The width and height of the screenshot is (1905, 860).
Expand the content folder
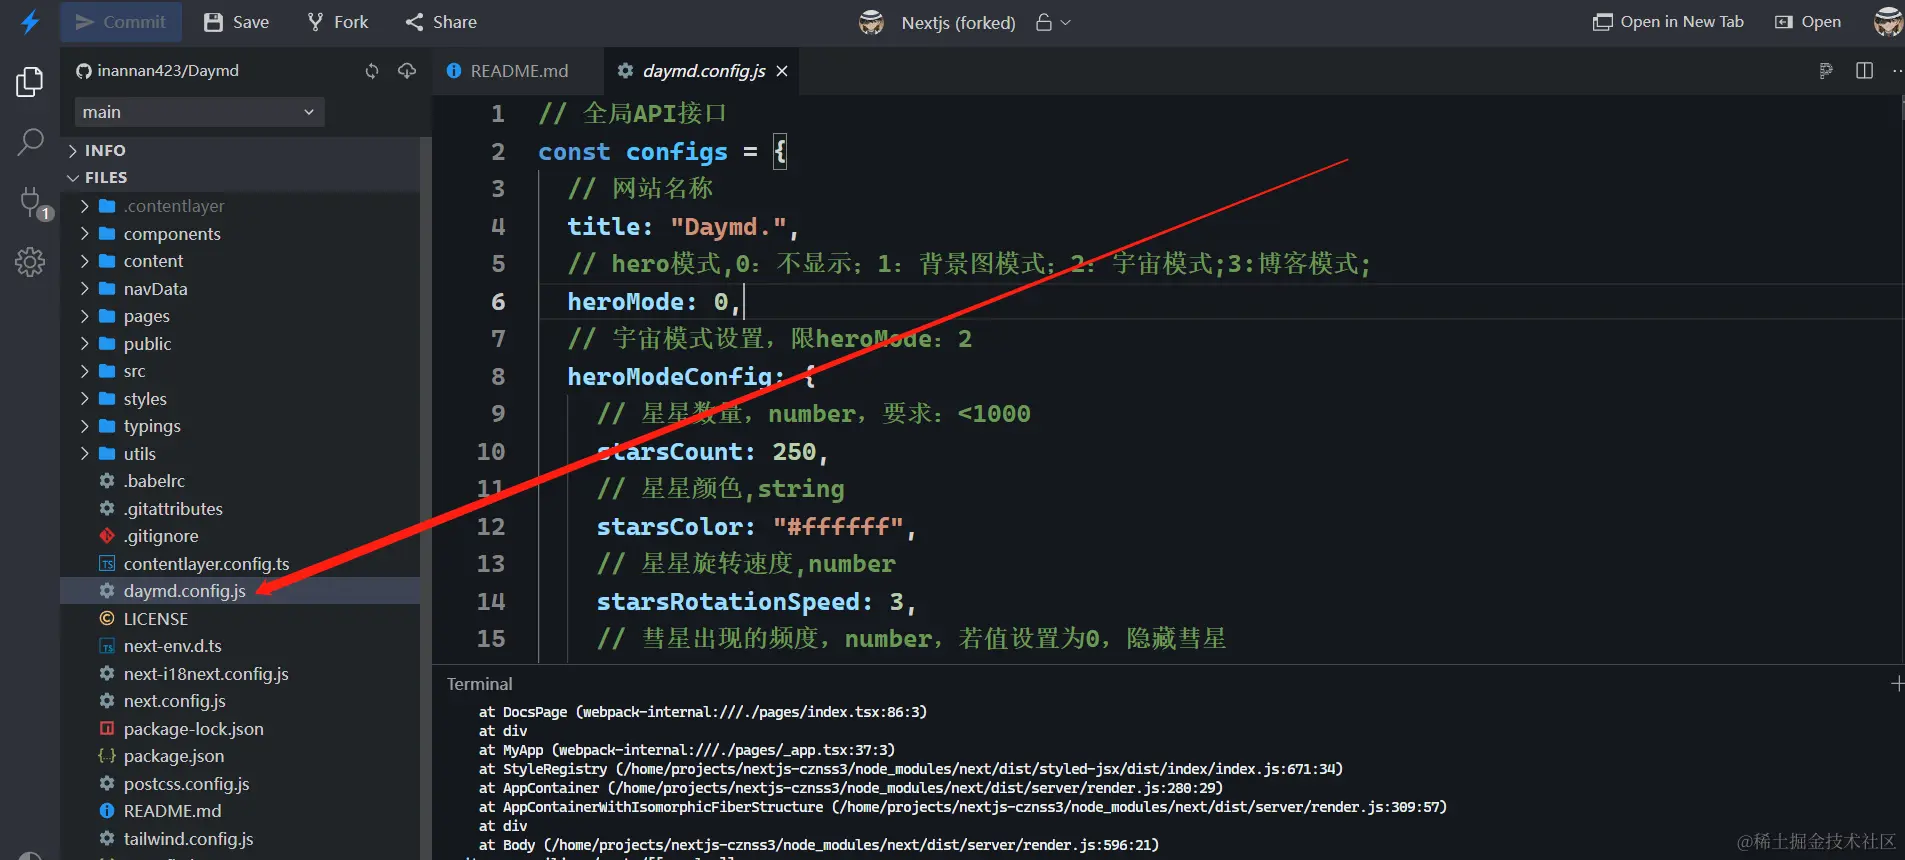[240, 261]
